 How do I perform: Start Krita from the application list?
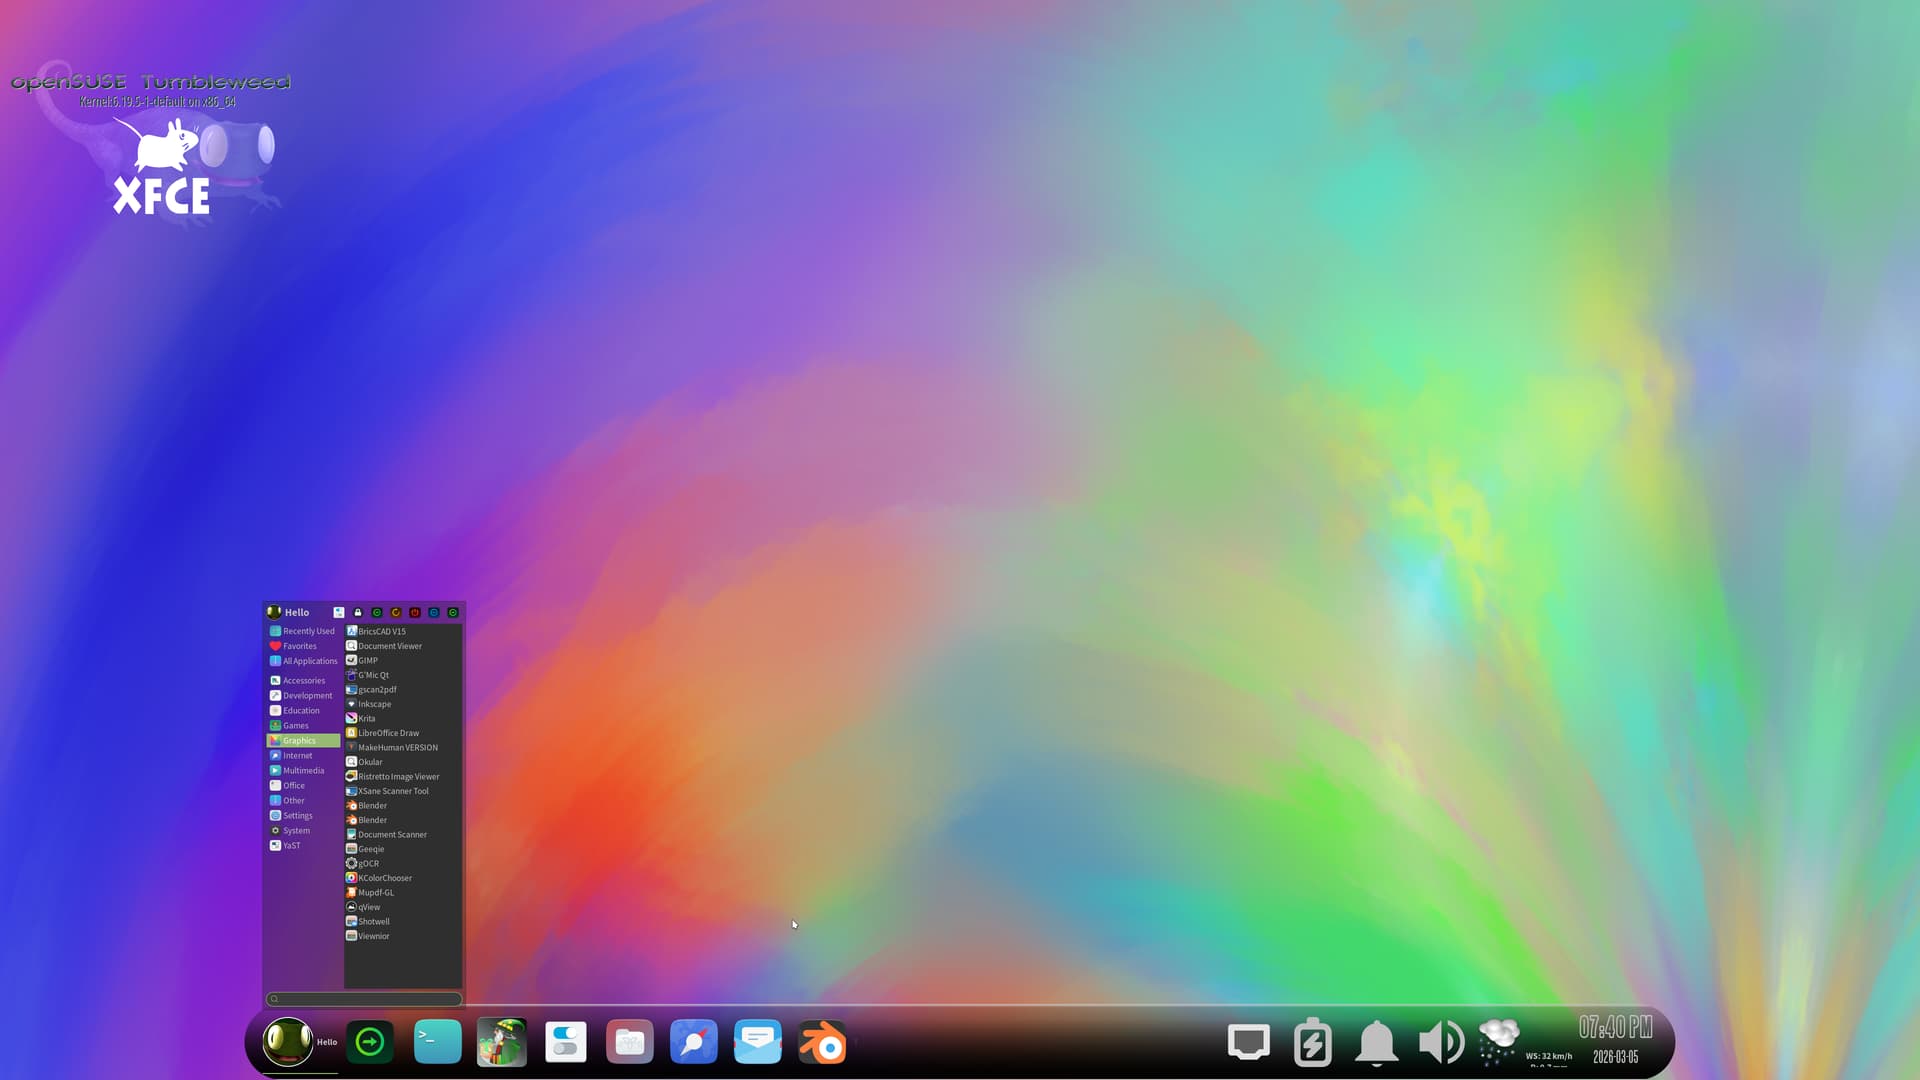point(366,718)
